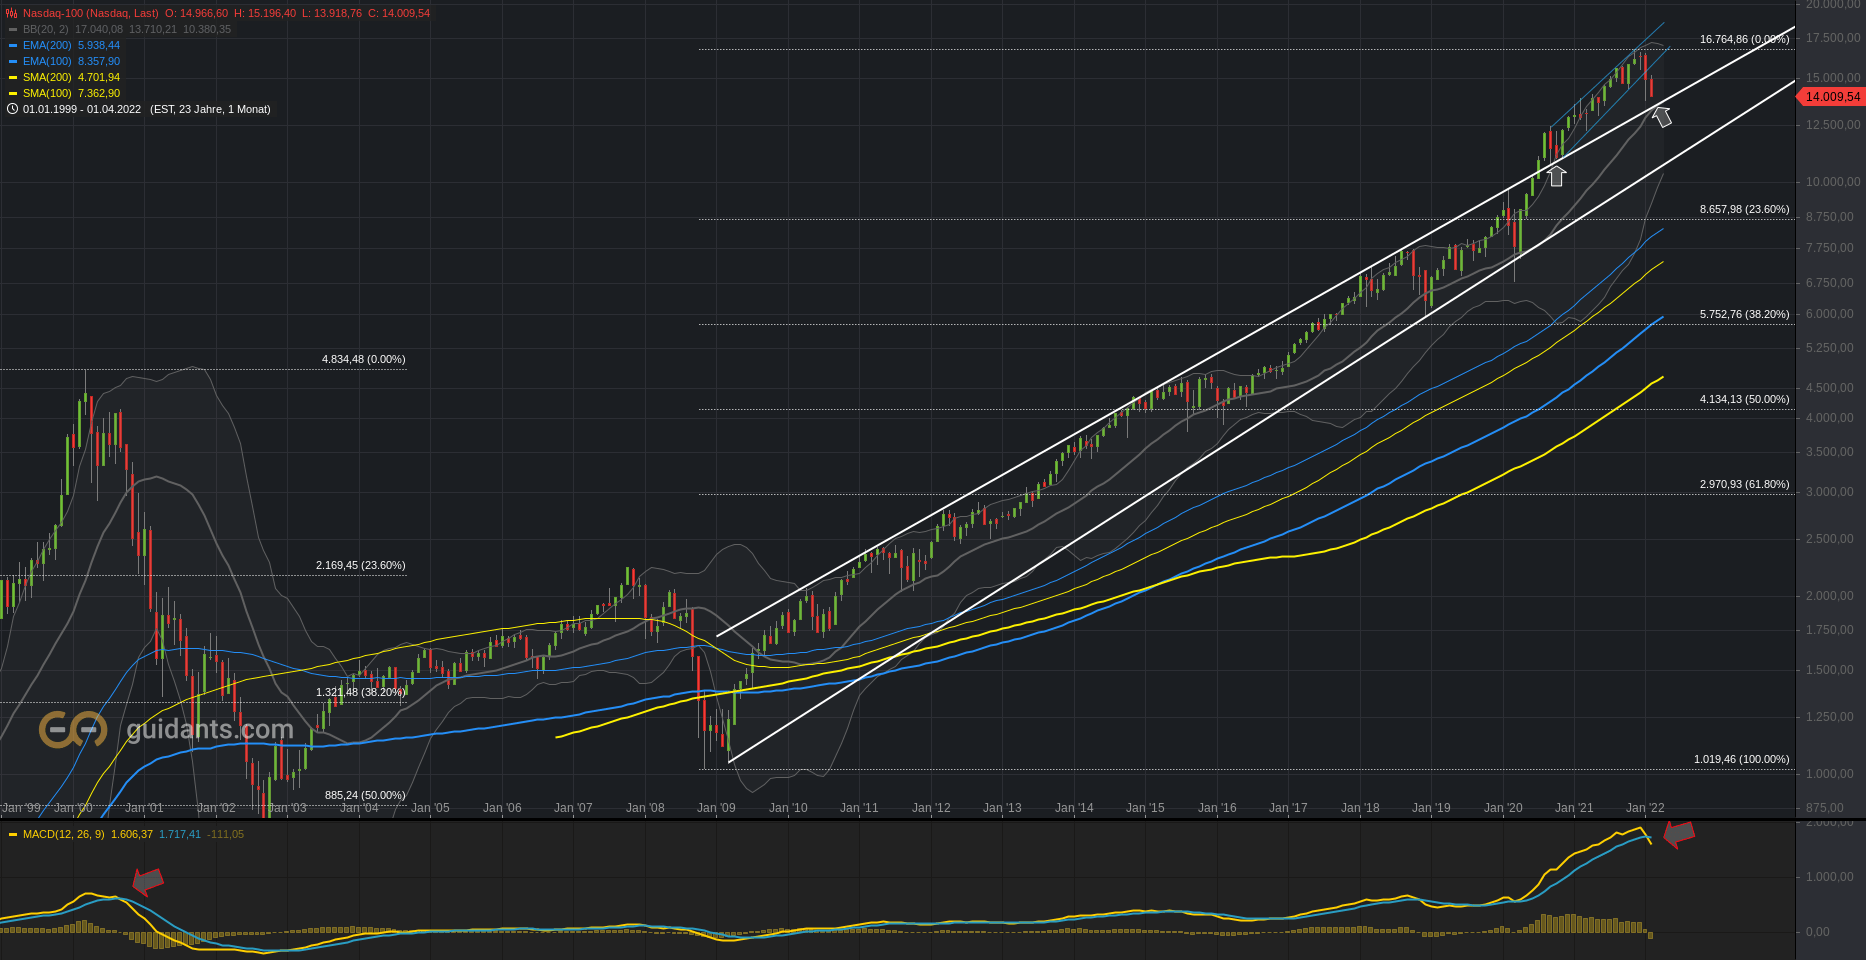Click the BB middle band value 13.710,21

pyautogui.click(x=153, y=30)
